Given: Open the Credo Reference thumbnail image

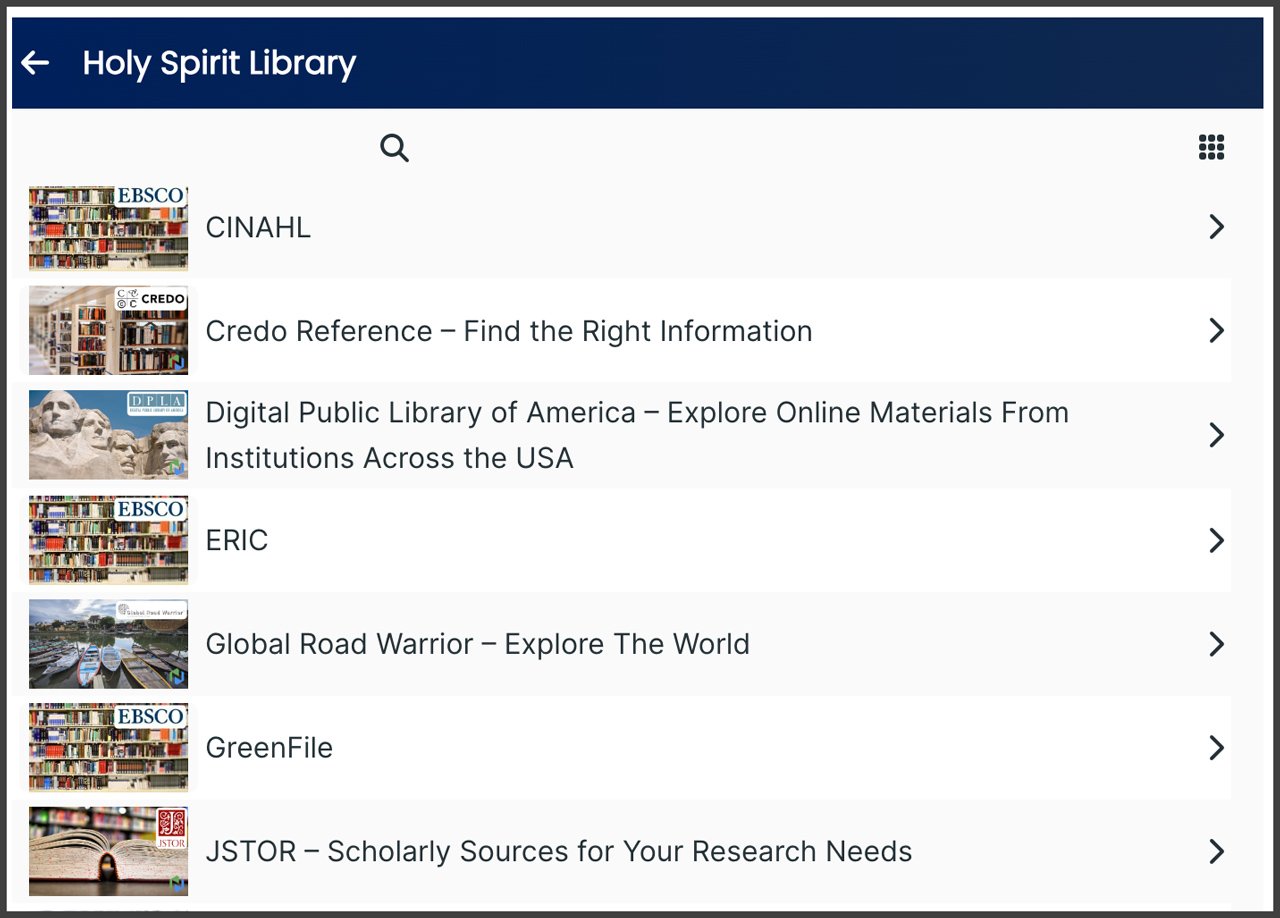Looking at the screenshot, I should [108, 331].
